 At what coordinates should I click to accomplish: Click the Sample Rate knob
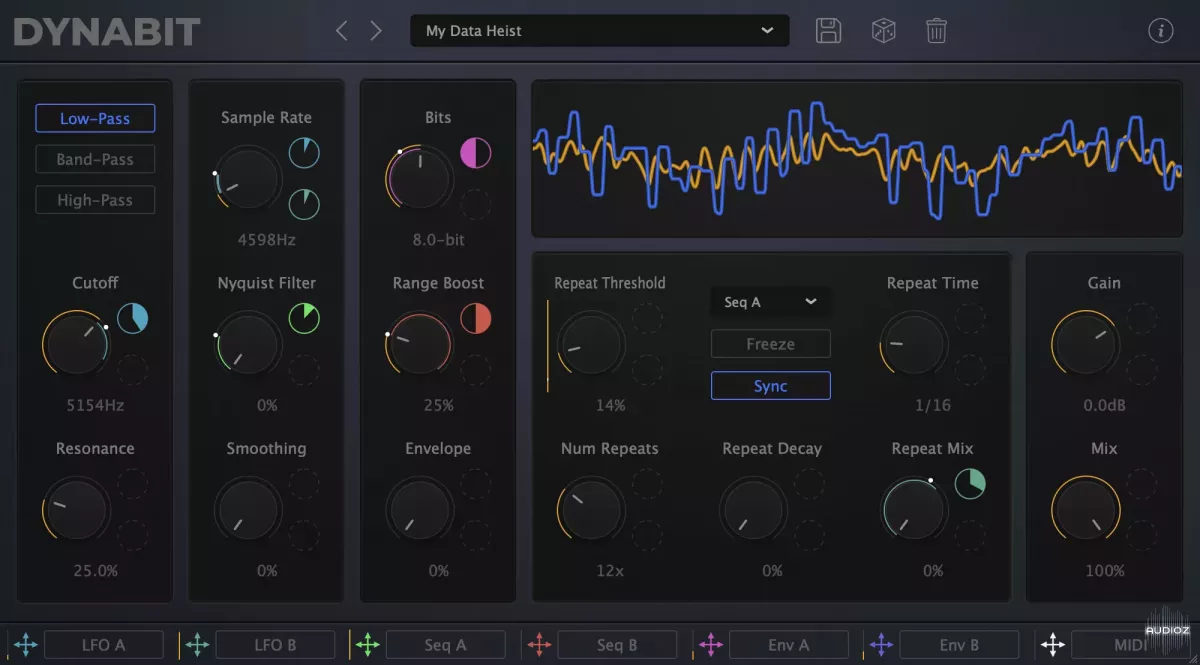pyautogui.click(x=248, y=178)
